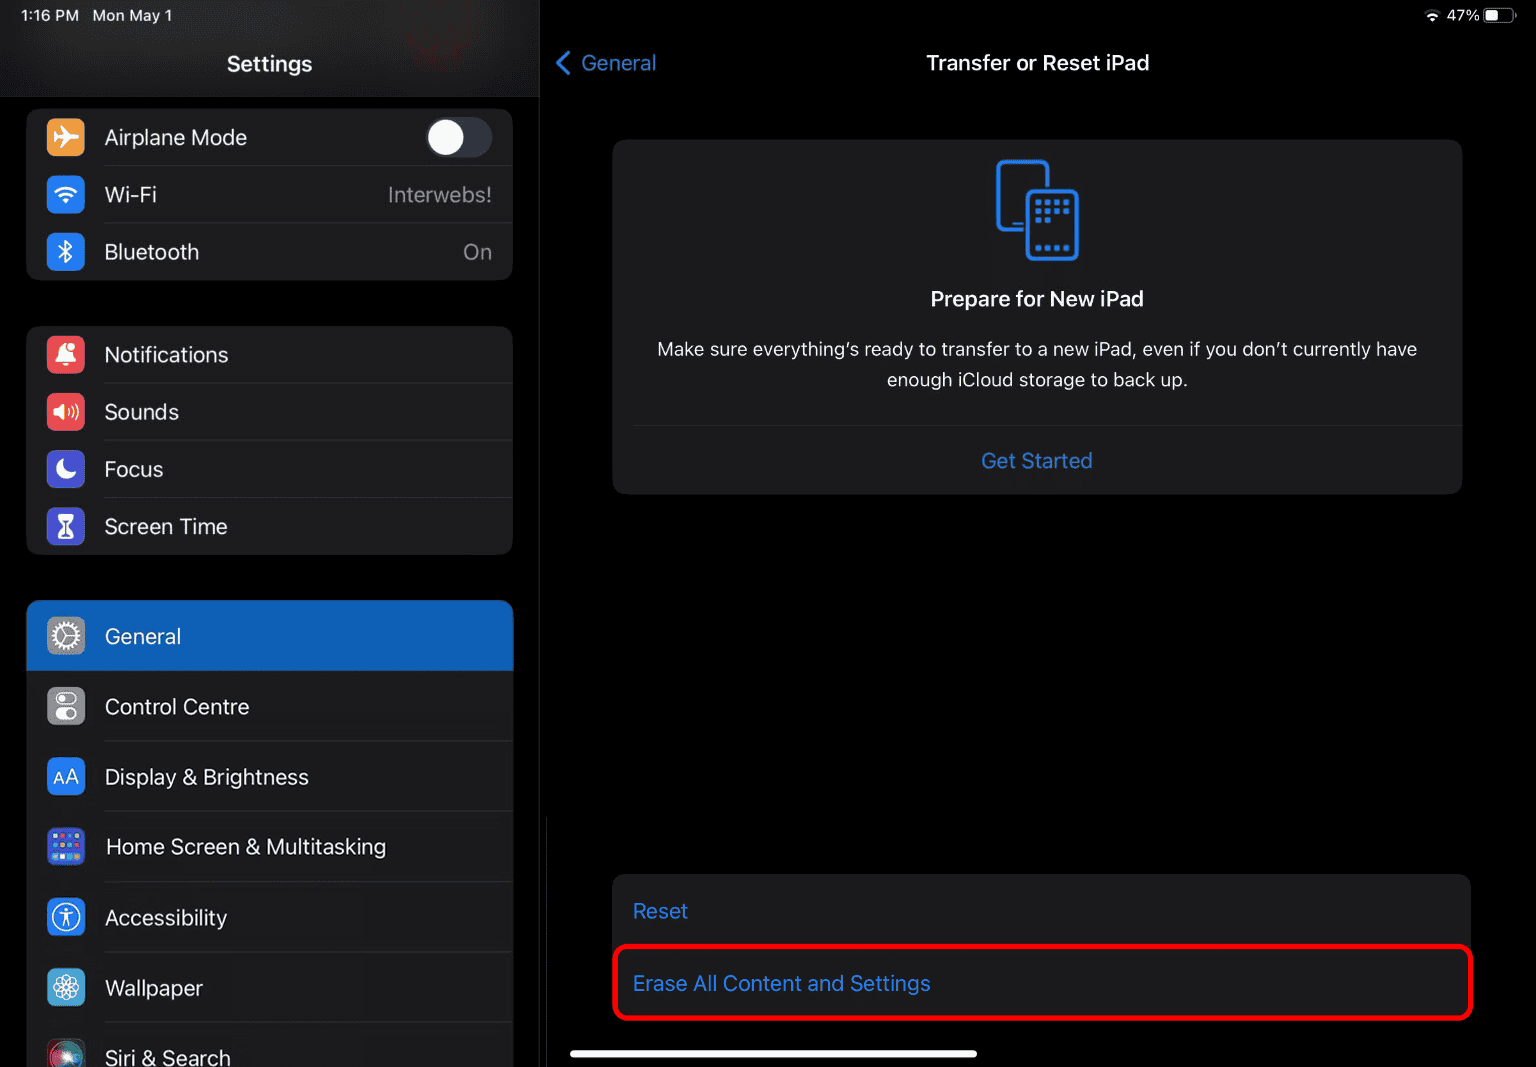Tap the Wi-Fi icon in sidebar
The width and height of the screenshot is (1536, 1067).
(66, 194)
